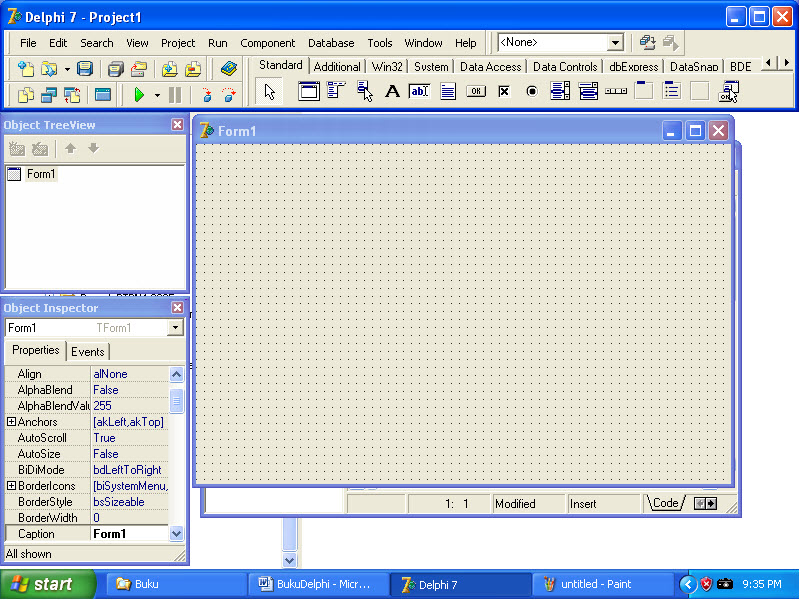
Task: Click the Pause icon to pause execution
Action: (x=175, y=94)
